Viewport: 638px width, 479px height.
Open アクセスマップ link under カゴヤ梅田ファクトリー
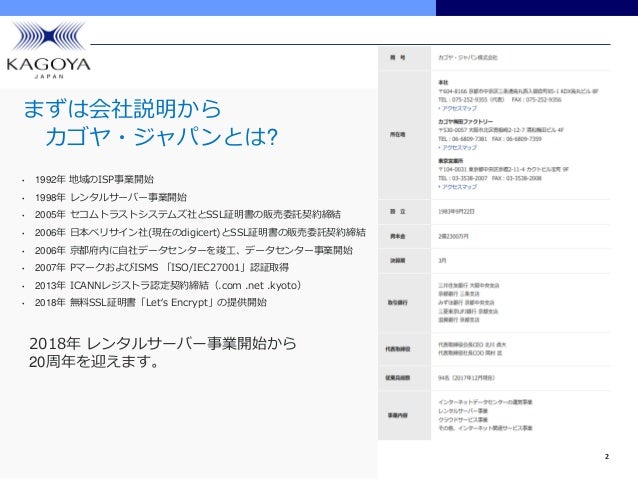[x=459, y=147]
